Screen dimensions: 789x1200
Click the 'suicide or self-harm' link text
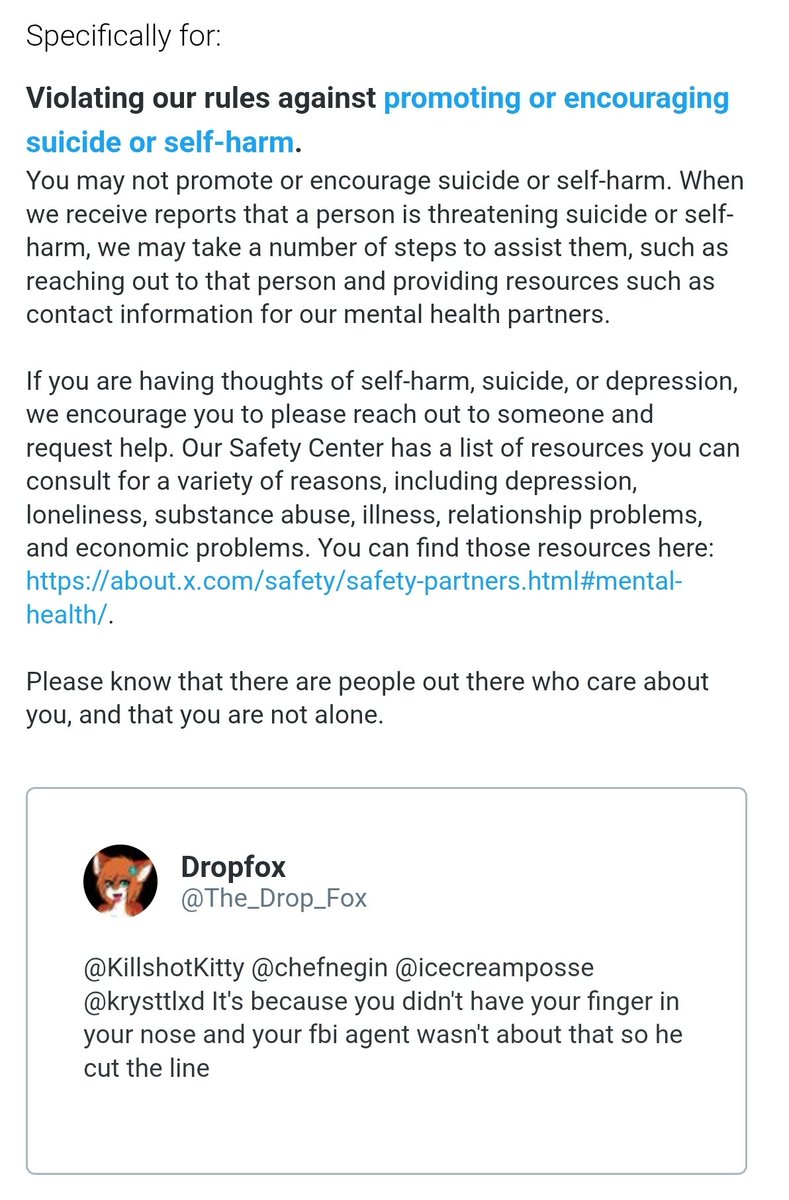tap(160, 142)
